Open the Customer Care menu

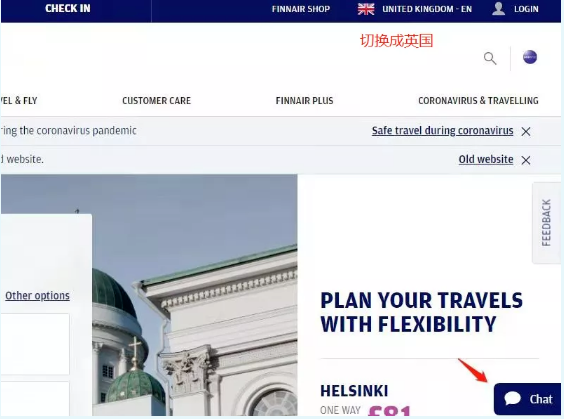156,101
